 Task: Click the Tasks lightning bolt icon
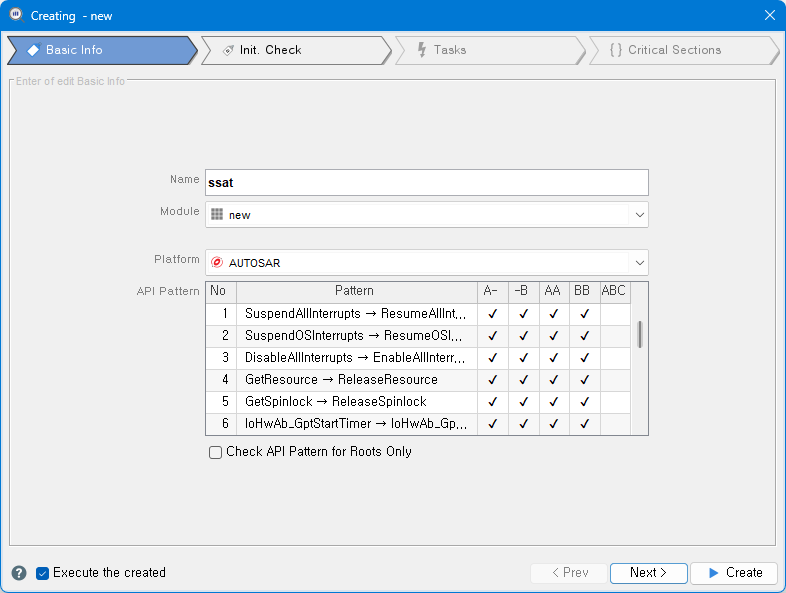[421, 50]
